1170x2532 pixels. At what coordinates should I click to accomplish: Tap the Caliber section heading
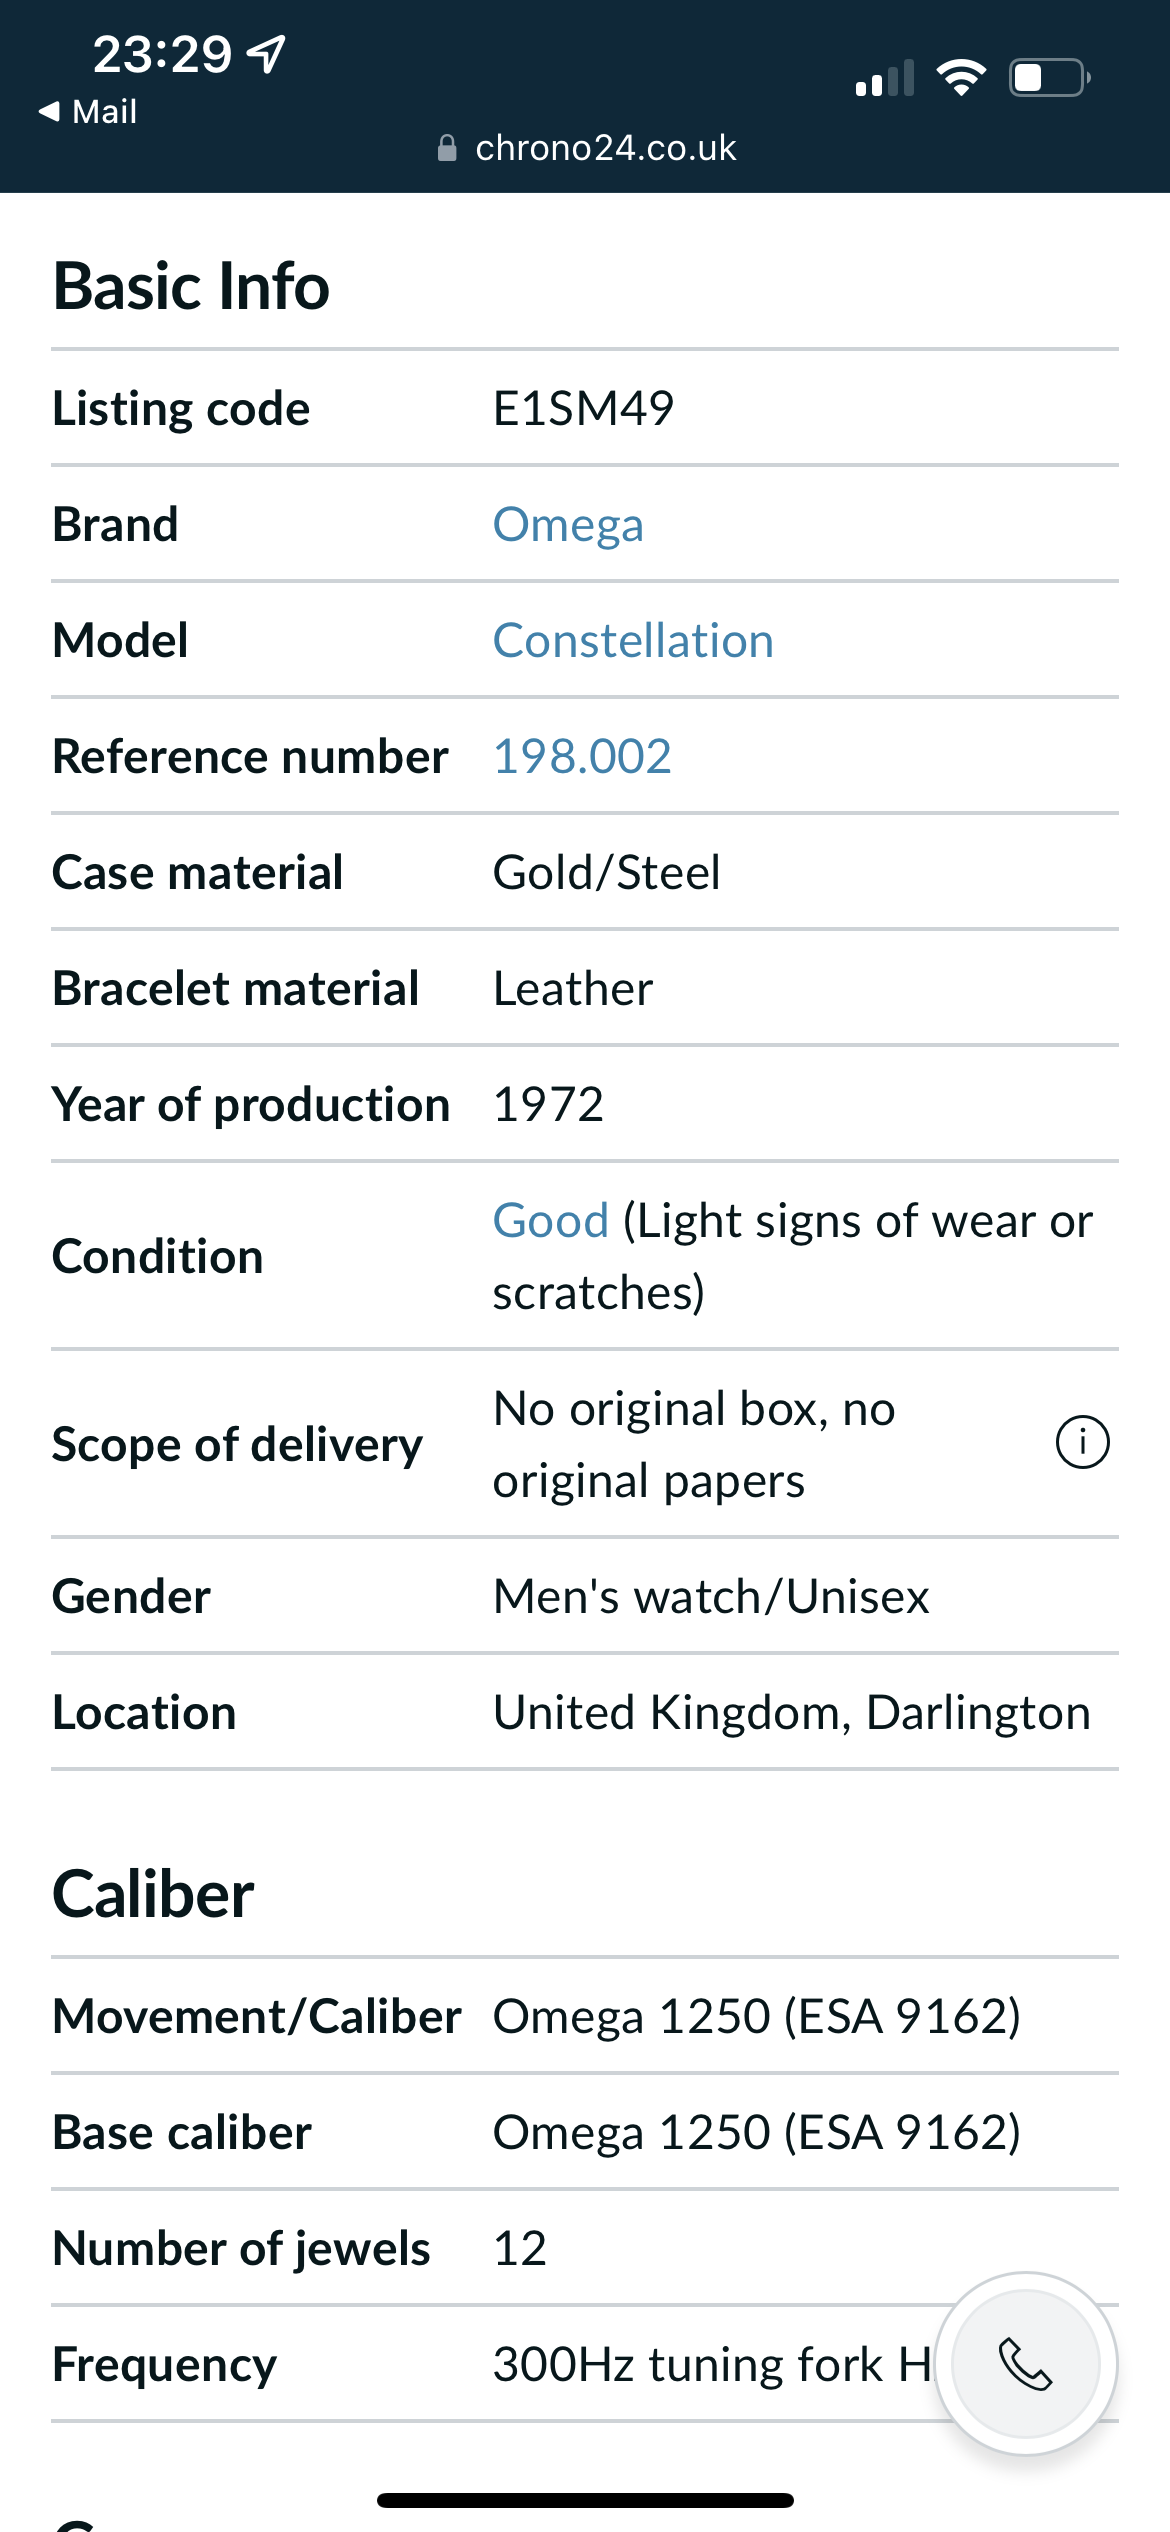[x=153, y=1894]
